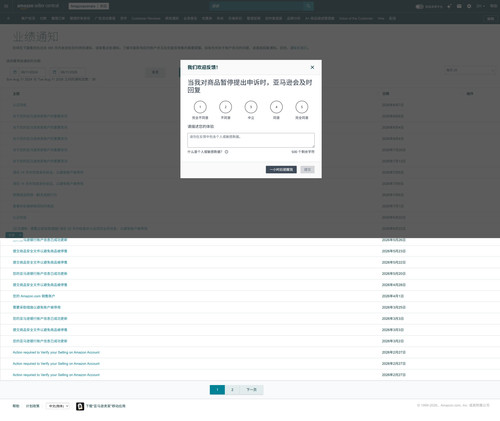The width and height of the screenshot is (500, 421).
Task: Open the 帮助 link in the footer
Action: pyautogui.click(x=16, y=406)
